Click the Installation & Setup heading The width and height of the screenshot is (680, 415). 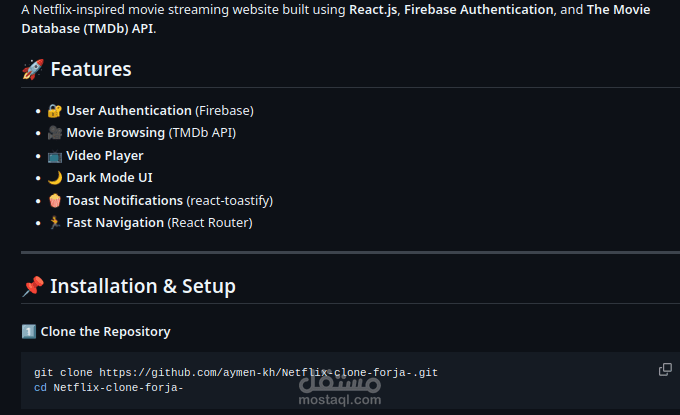pyautogui.click(x=143, y=286)
